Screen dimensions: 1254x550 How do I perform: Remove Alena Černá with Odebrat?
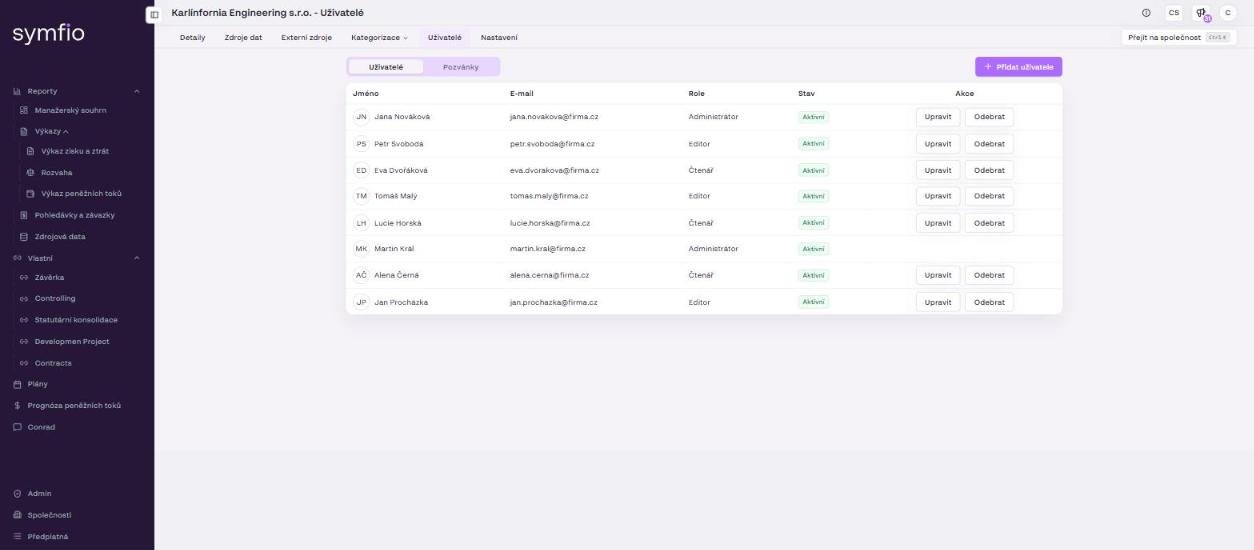click(x=989, y=275)
